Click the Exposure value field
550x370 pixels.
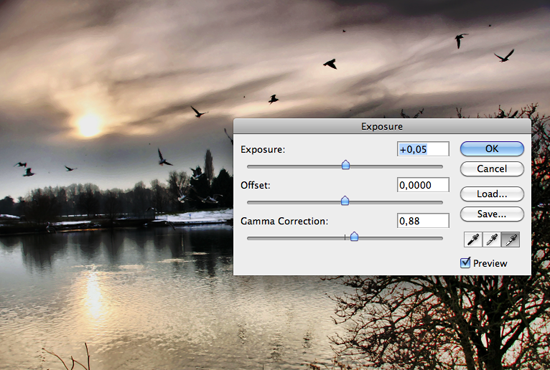pos(423,149)
